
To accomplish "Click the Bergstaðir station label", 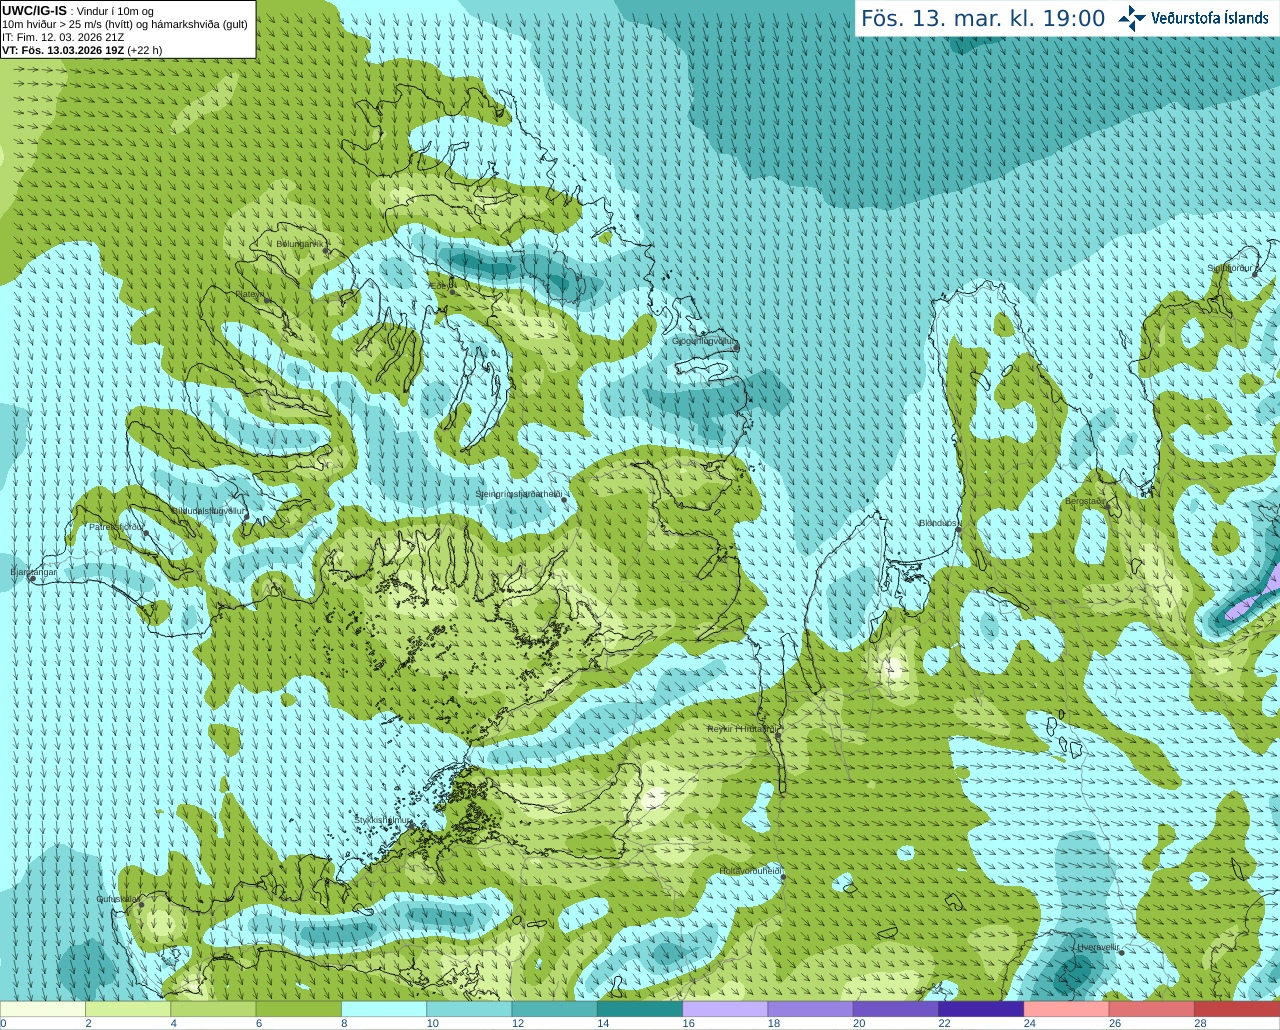I will [1085, 501].
